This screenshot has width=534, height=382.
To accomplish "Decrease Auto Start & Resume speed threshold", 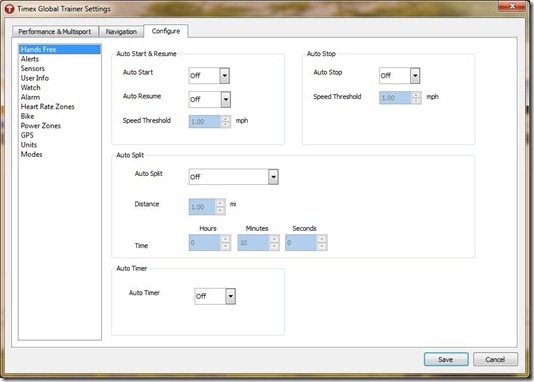I will coord(226,125).
